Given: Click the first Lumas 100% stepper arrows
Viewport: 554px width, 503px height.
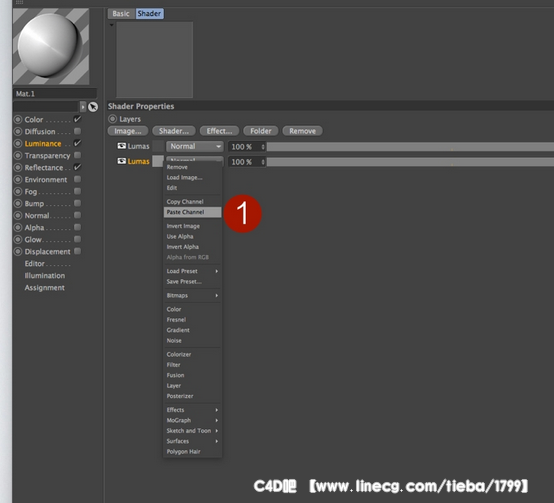Looking at the screenshot, I should 263,147.
